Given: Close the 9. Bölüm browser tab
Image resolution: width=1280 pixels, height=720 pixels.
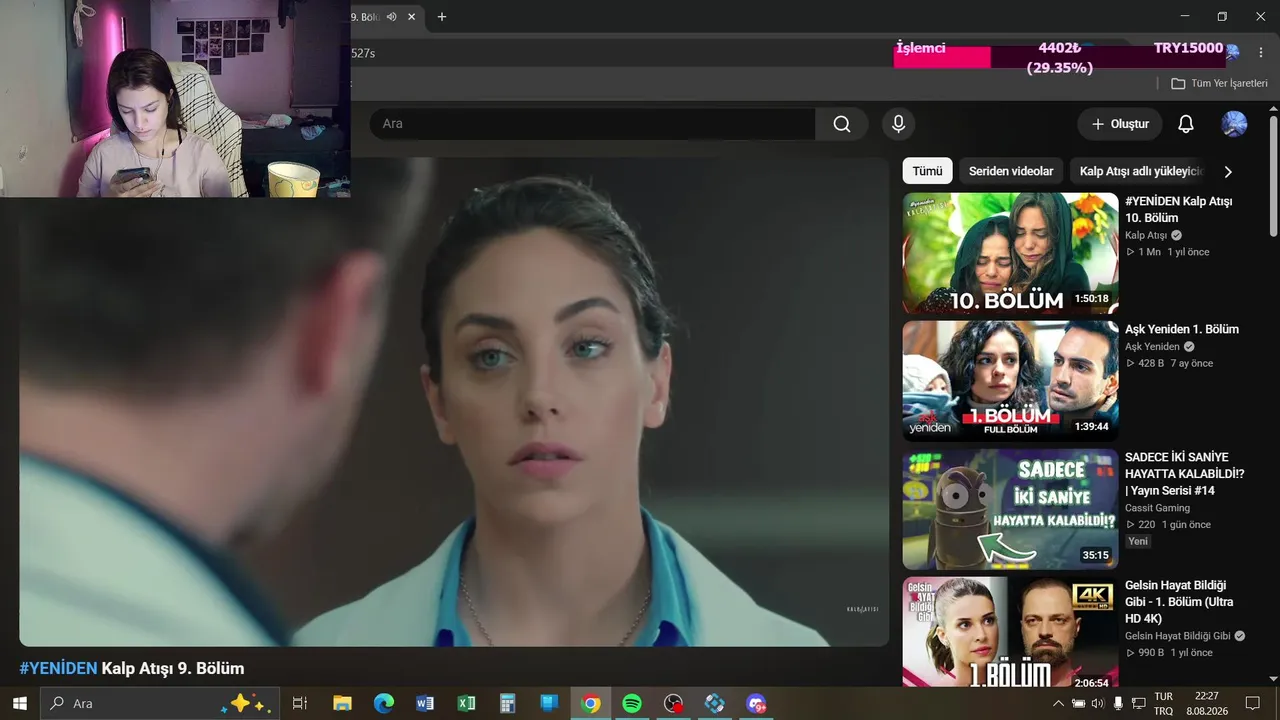Looking at the screenshot, I should click(x=411, y=16).
